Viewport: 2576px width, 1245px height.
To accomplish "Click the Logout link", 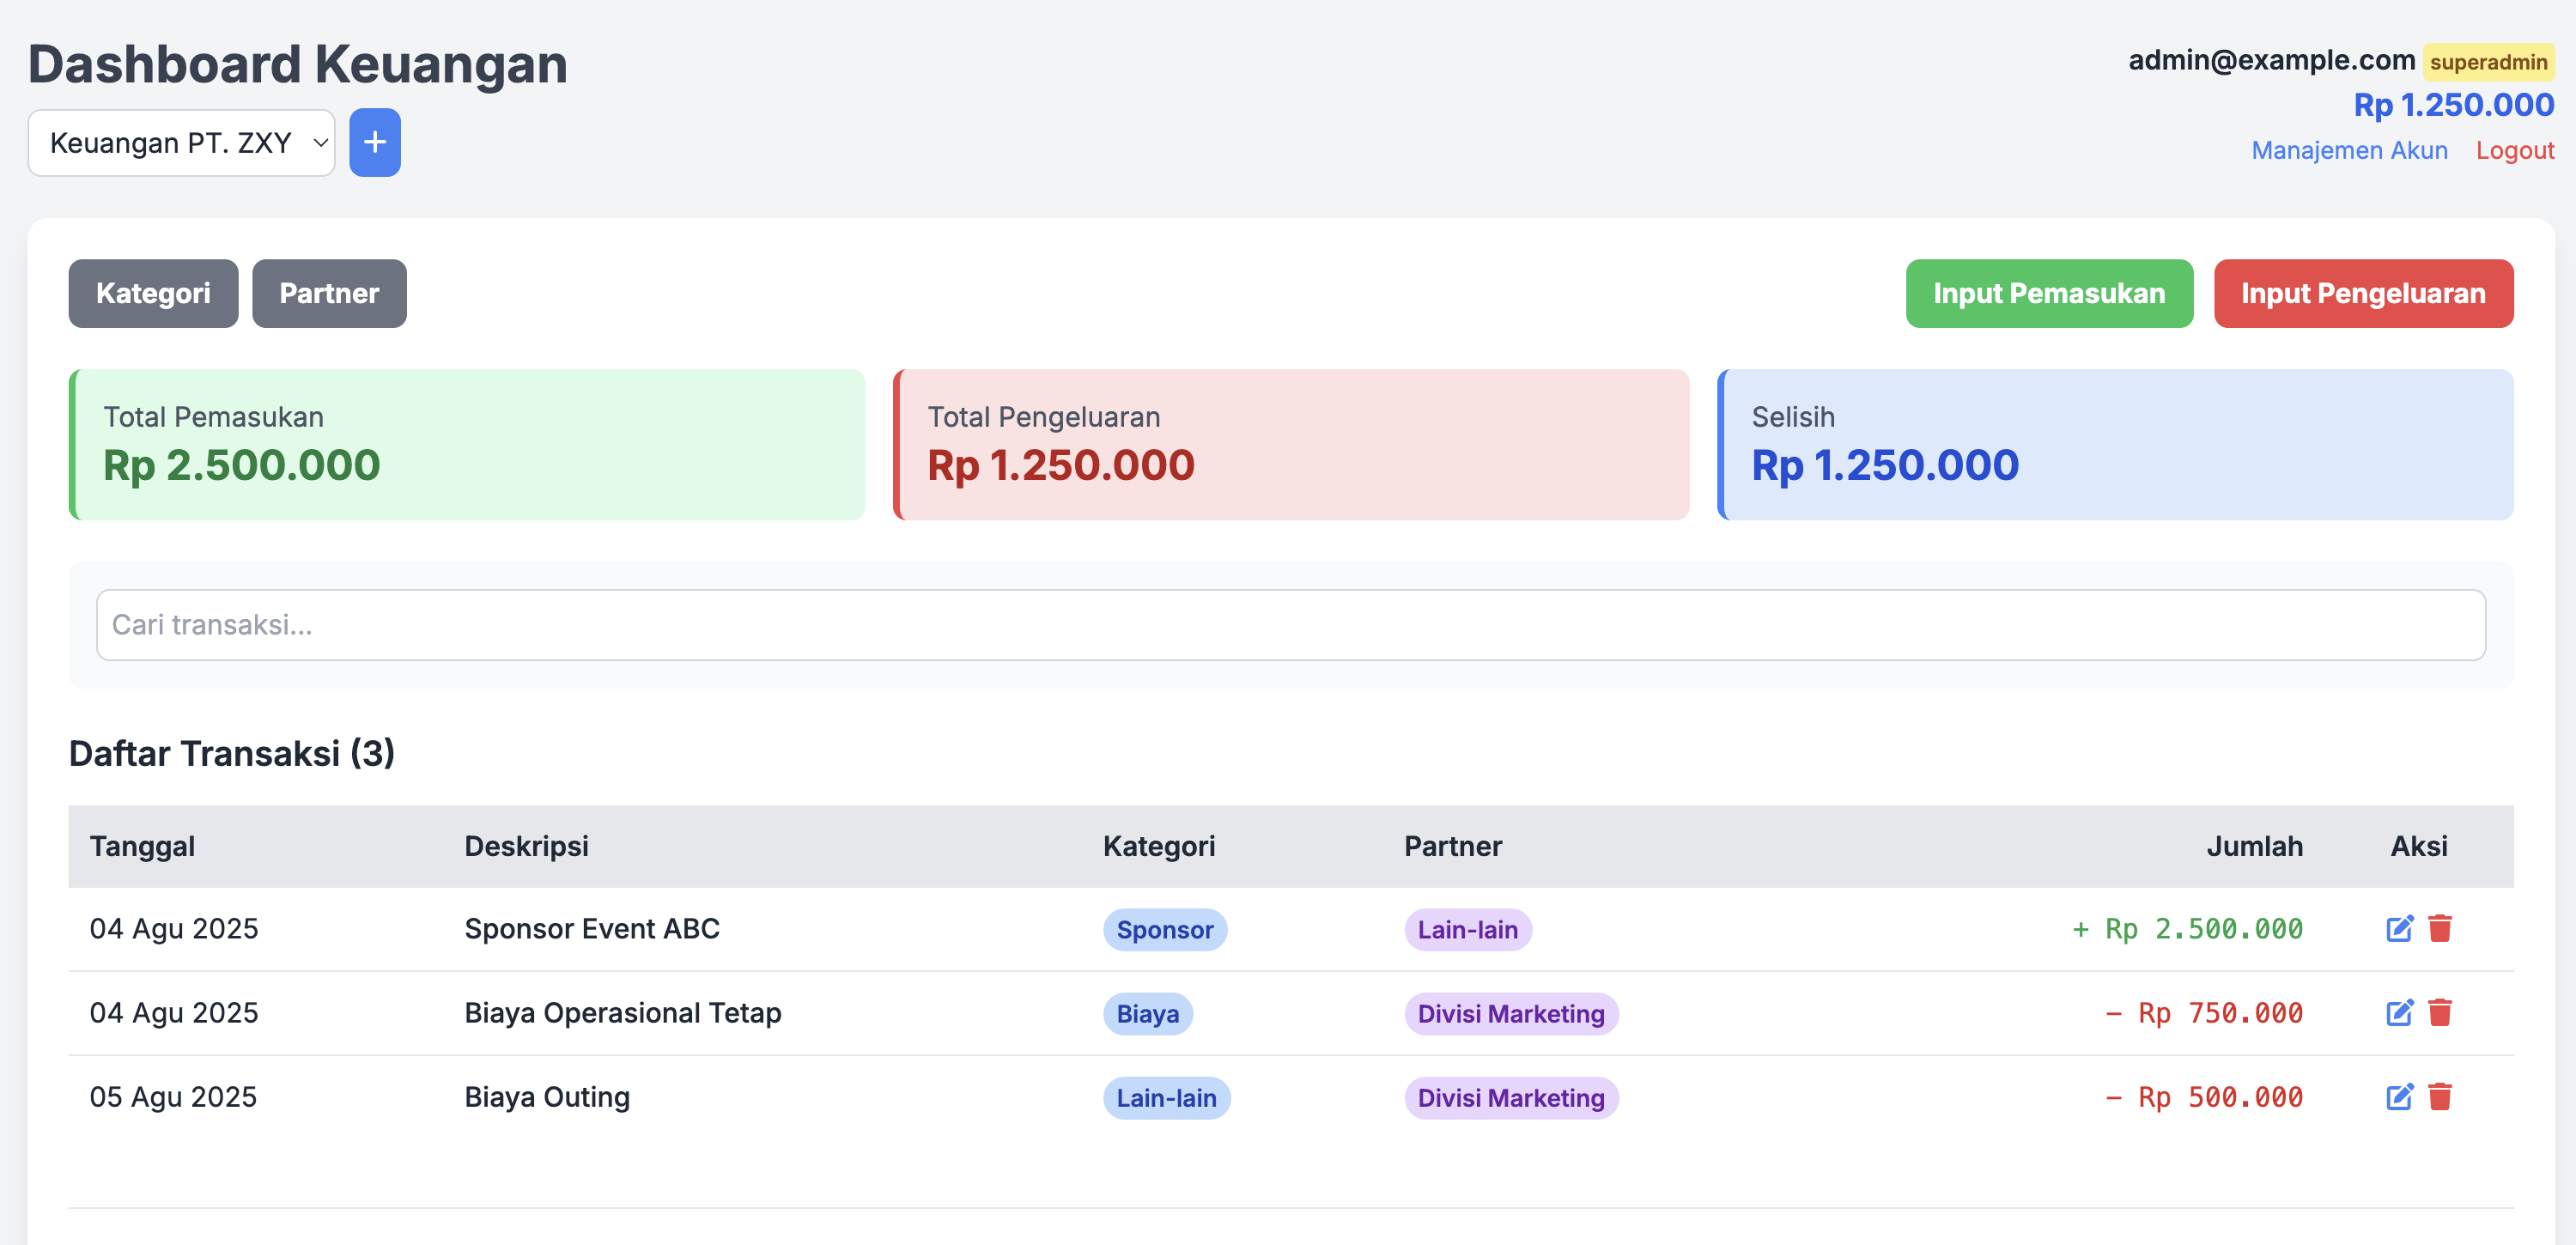I will [x=2514, y=151].
